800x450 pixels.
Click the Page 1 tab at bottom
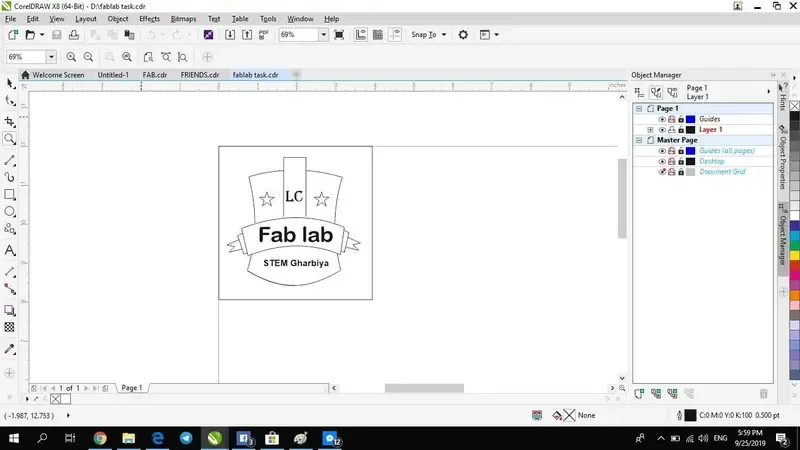132,388
